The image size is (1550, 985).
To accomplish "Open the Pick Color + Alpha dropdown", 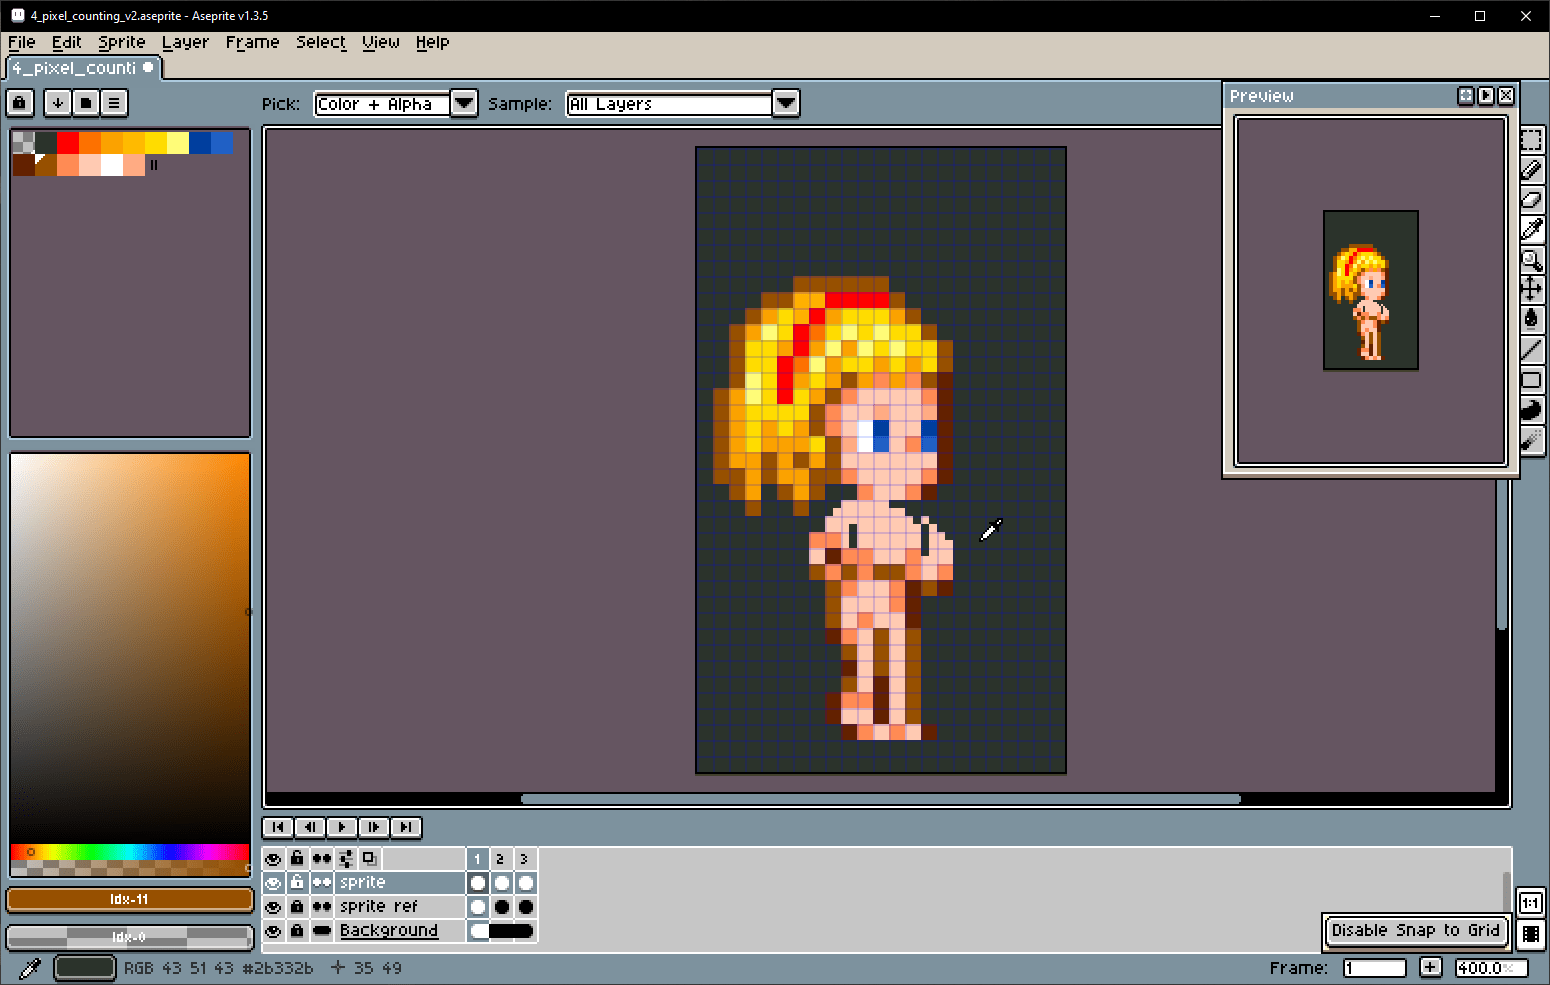I will click(x=464, y=104).
